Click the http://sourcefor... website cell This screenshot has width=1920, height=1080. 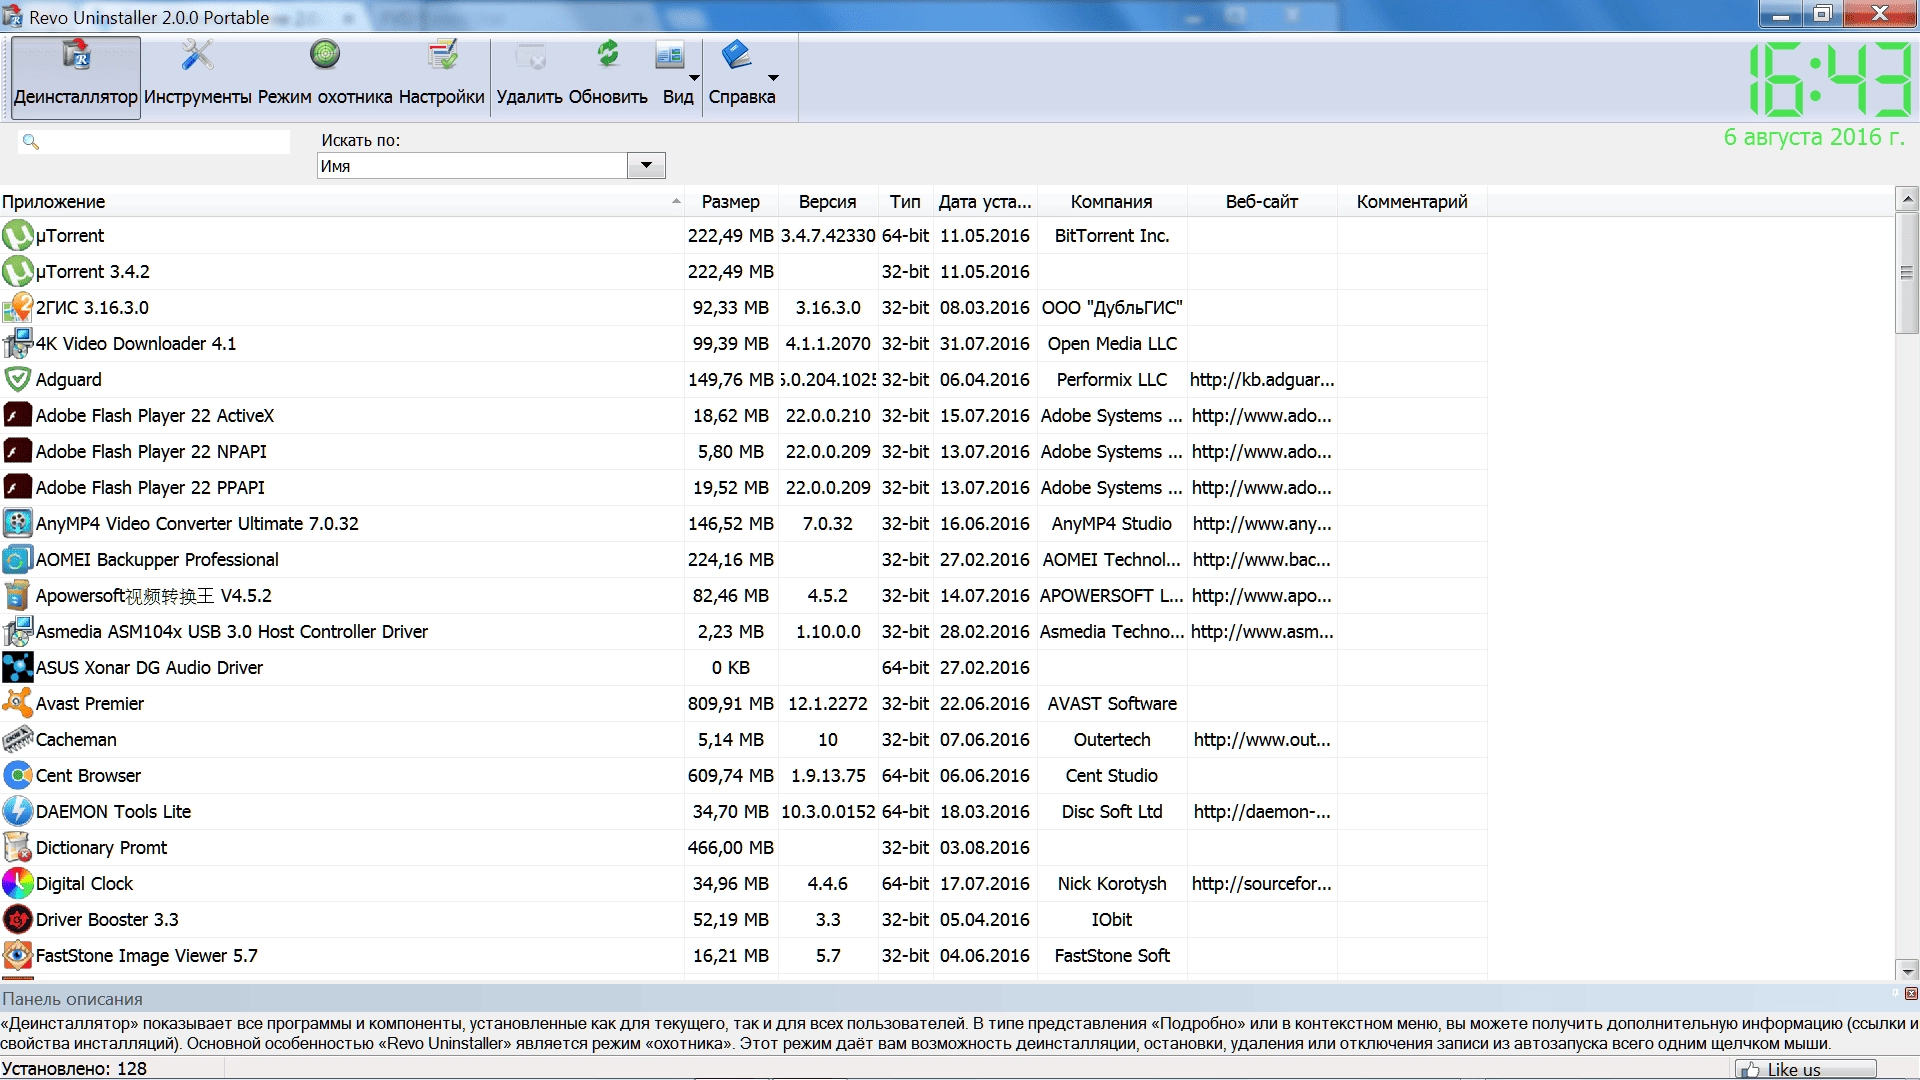point(1262,884)
